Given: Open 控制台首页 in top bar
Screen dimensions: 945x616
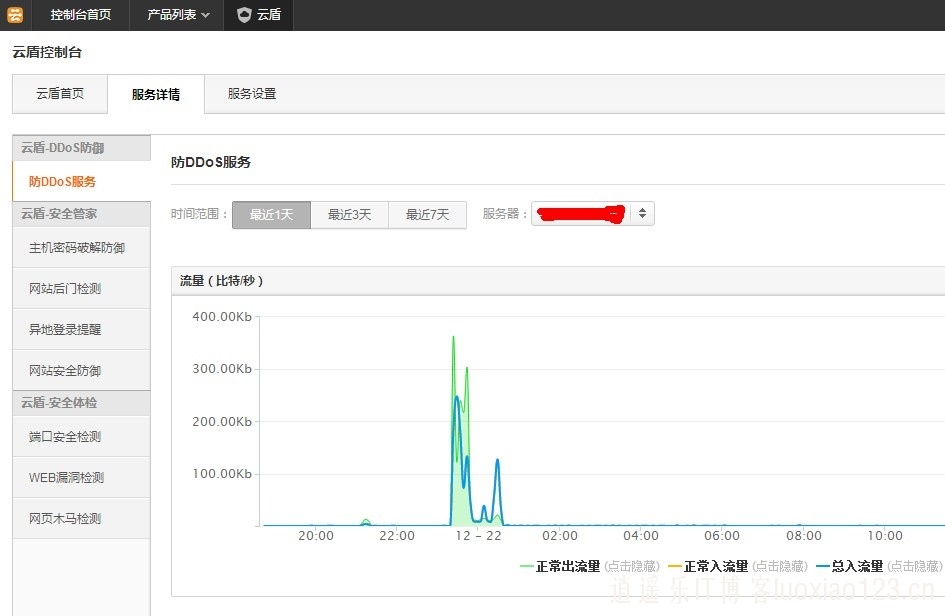Looking at the screenshot, I should tap(81, 14).
